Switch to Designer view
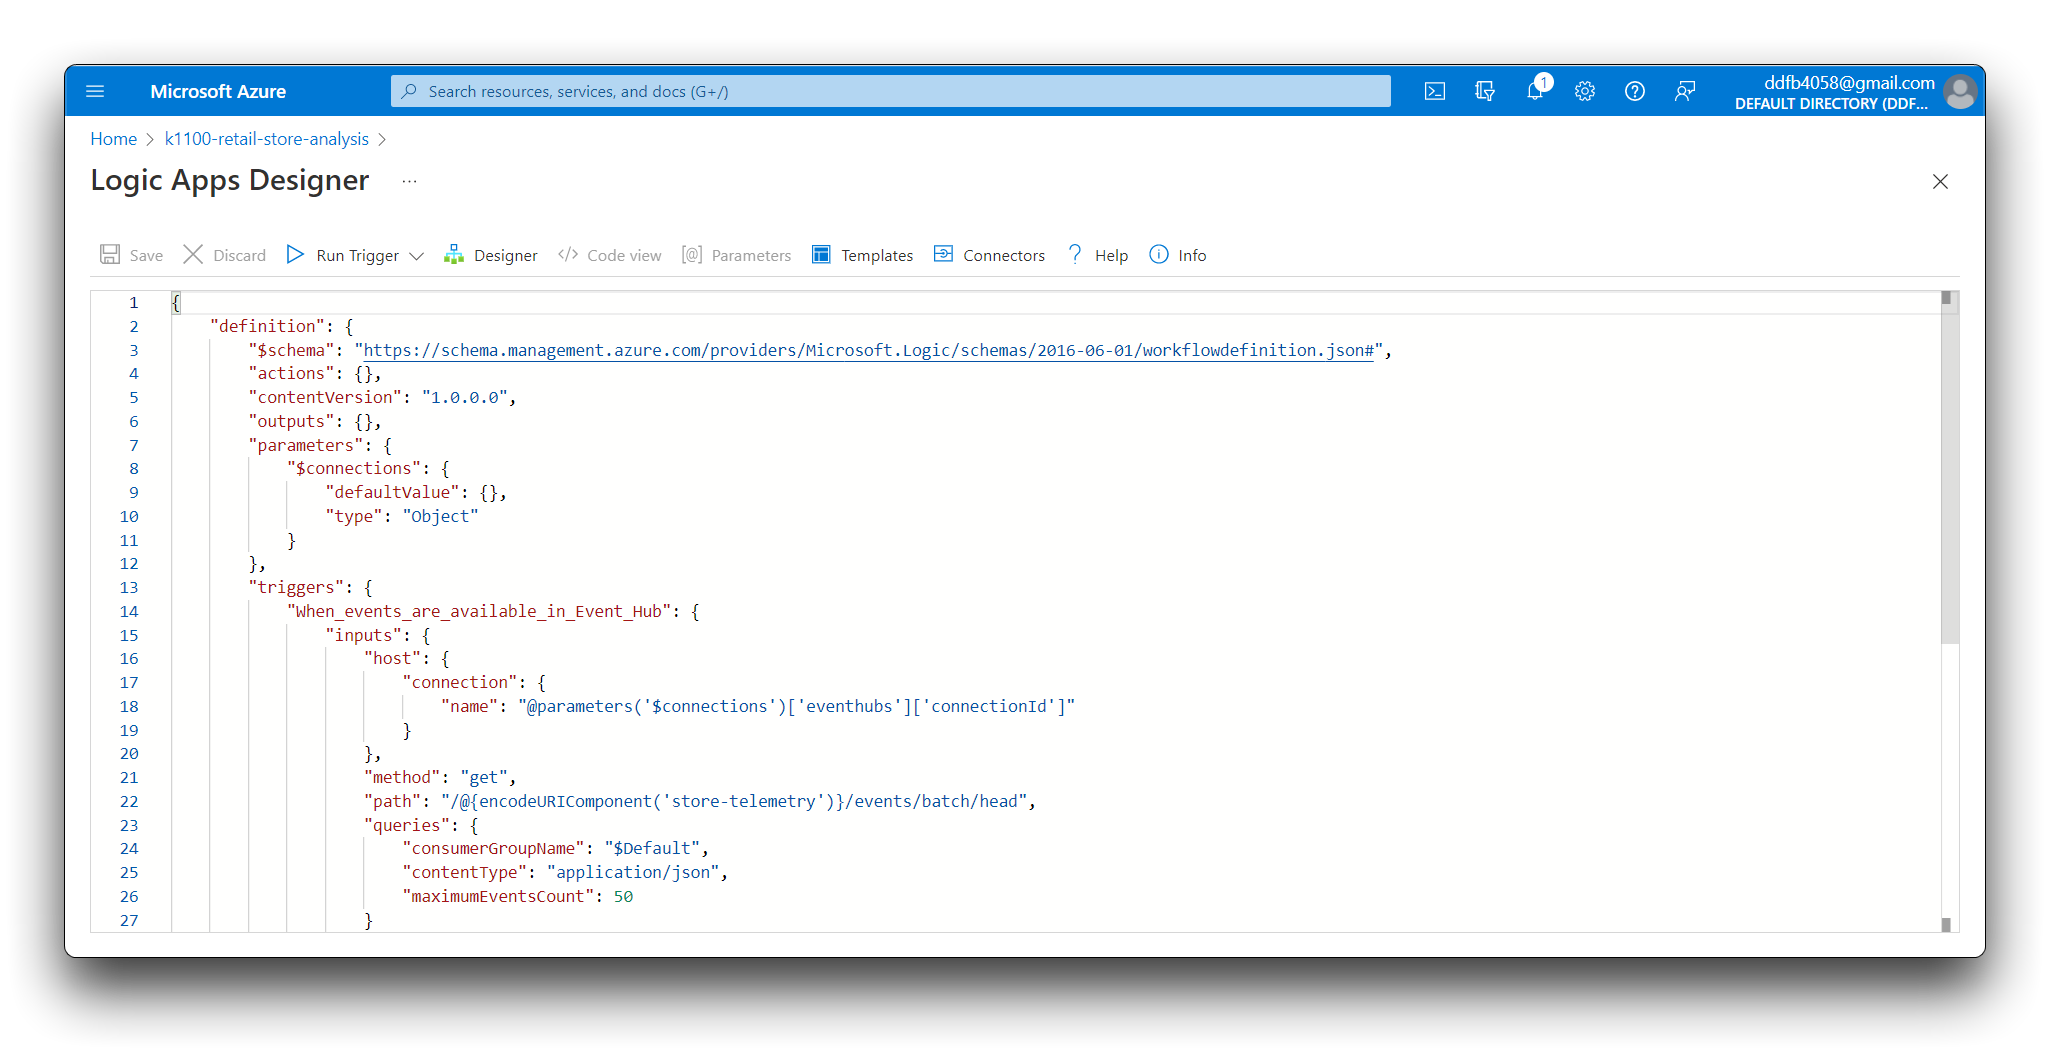 (491, 255)
